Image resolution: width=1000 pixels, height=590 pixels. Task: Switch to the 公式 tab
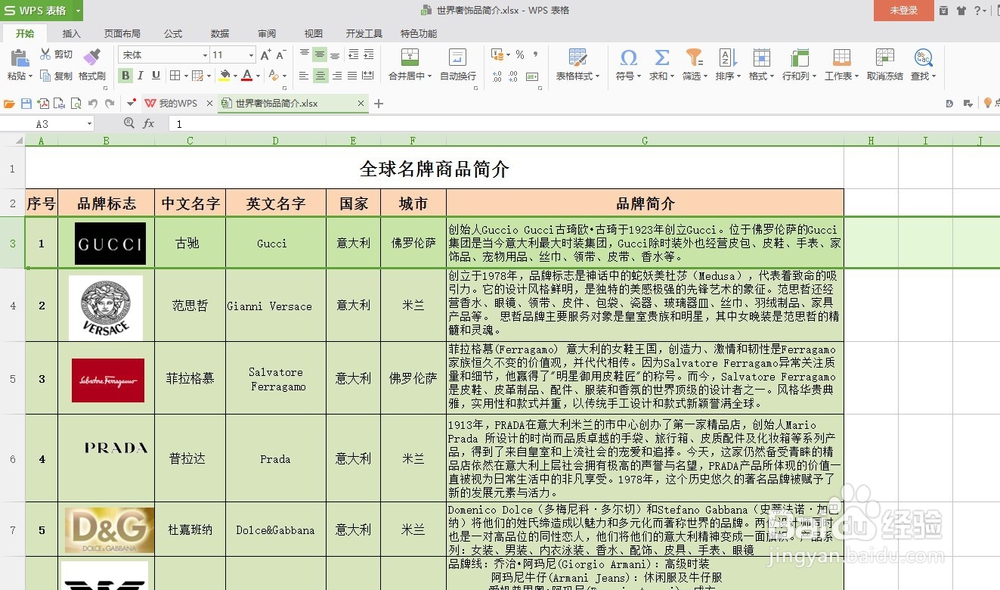173,33
